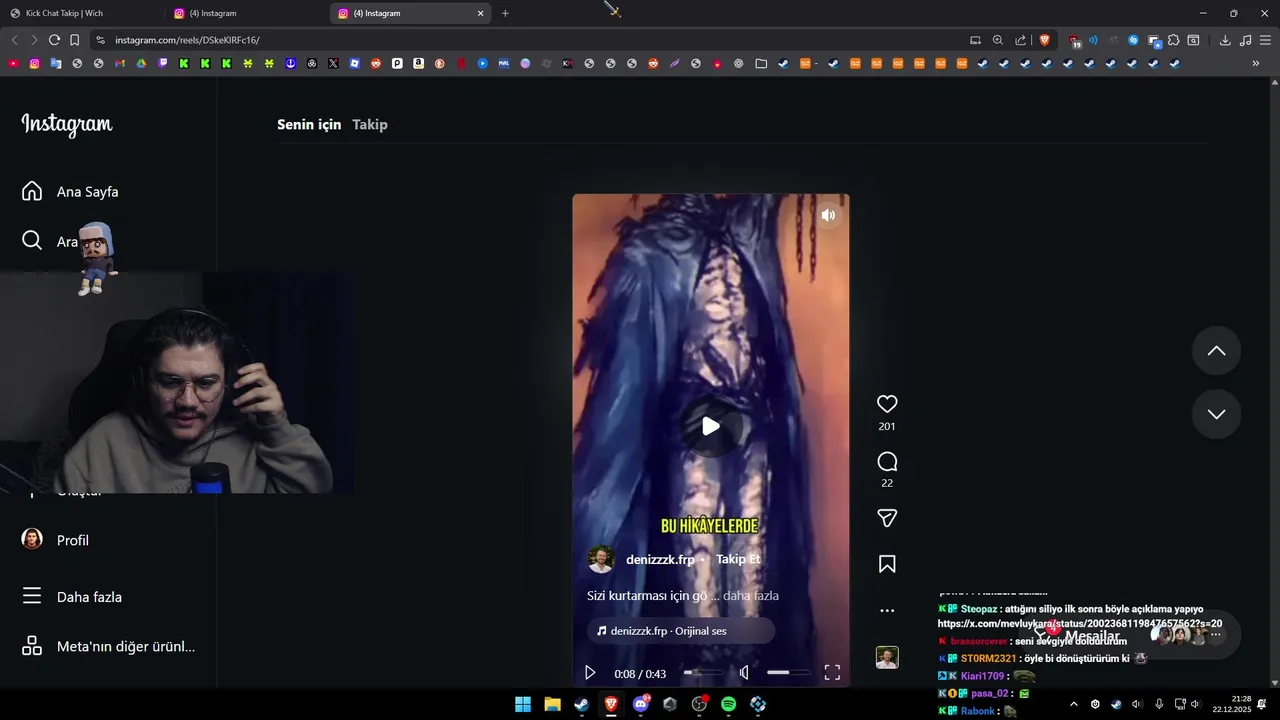The width and height of the screenshot is (1280, 720).
Task: Show hidden system tray icons chevron
Action: pos(1074,704)
